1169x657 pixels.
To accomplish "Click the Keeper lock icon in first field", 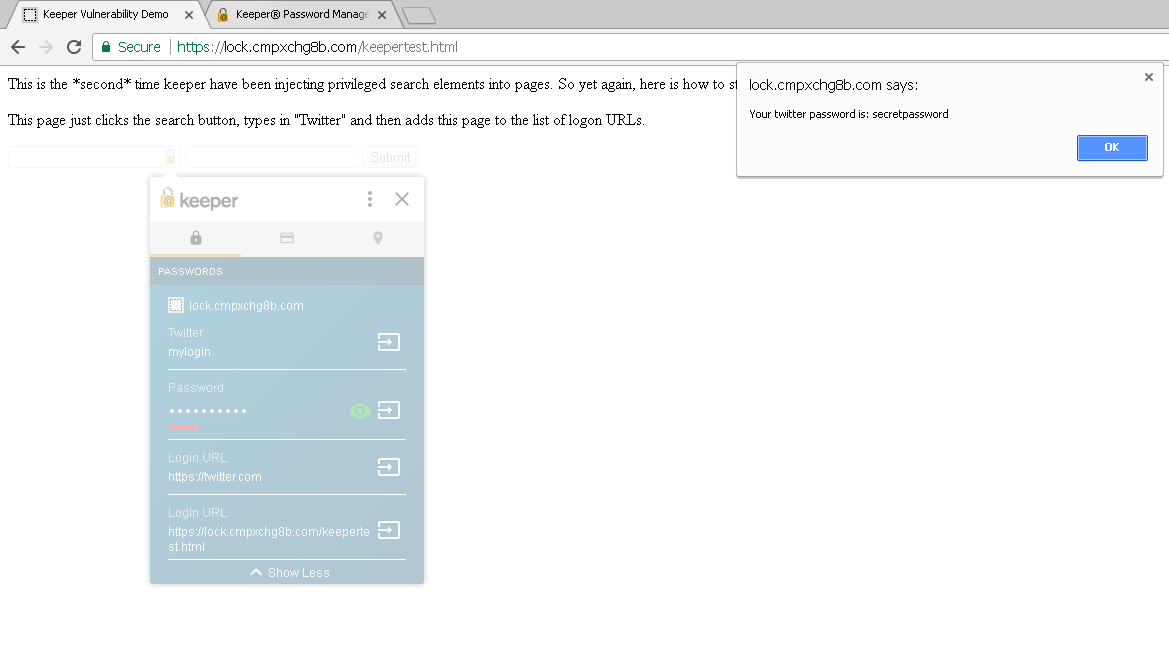I will pos(170,157).
